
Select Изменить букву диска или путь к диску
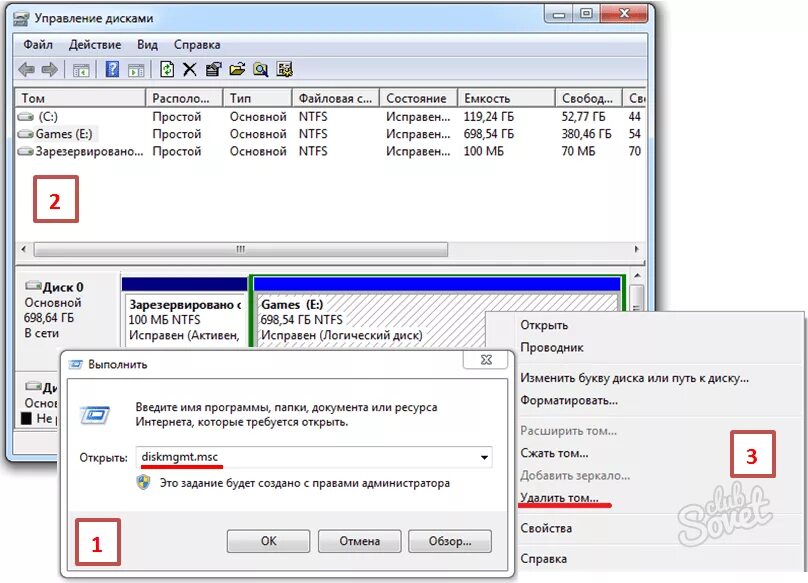634,378
